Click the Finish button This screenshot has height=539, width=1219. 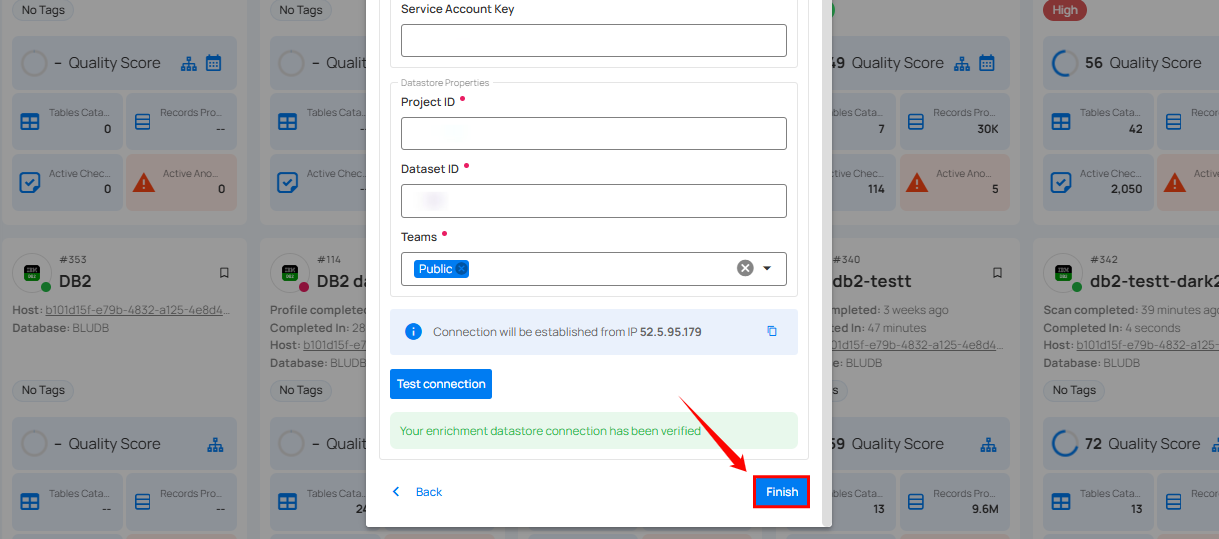click(781, 492)
